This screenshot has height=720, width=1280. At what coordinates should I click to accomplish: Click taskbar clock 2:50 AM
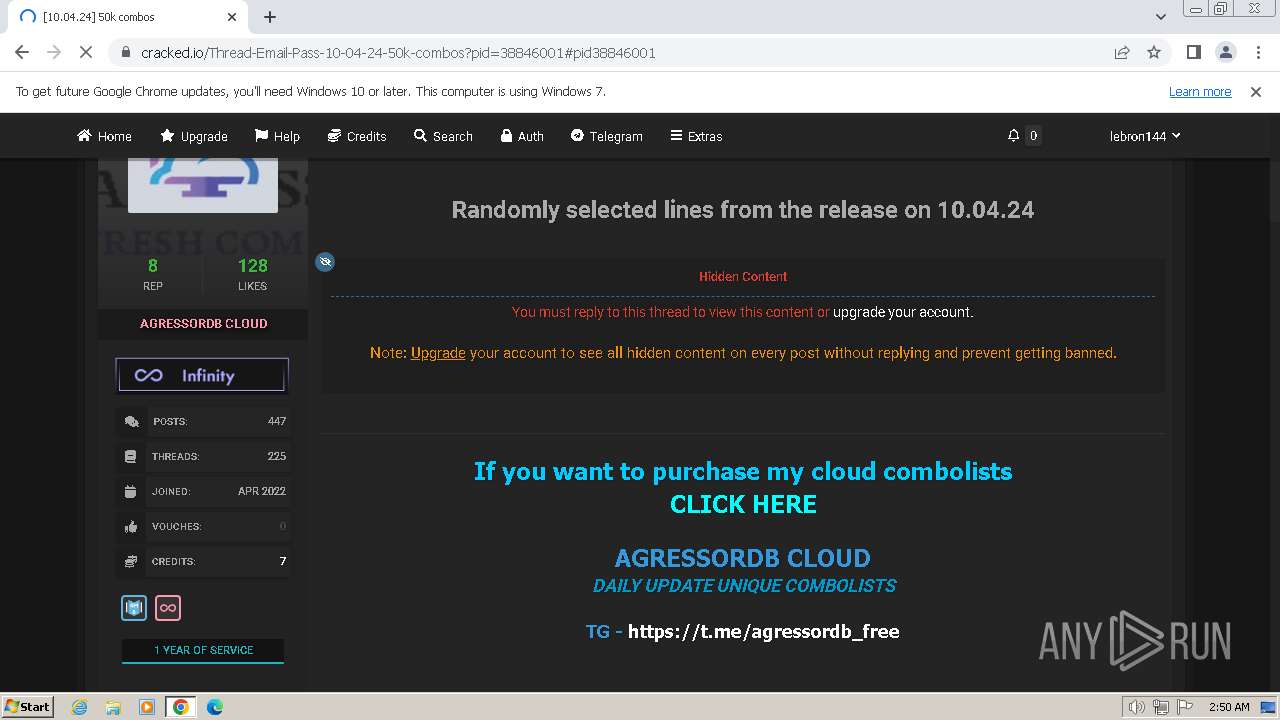coord(1229,707)
